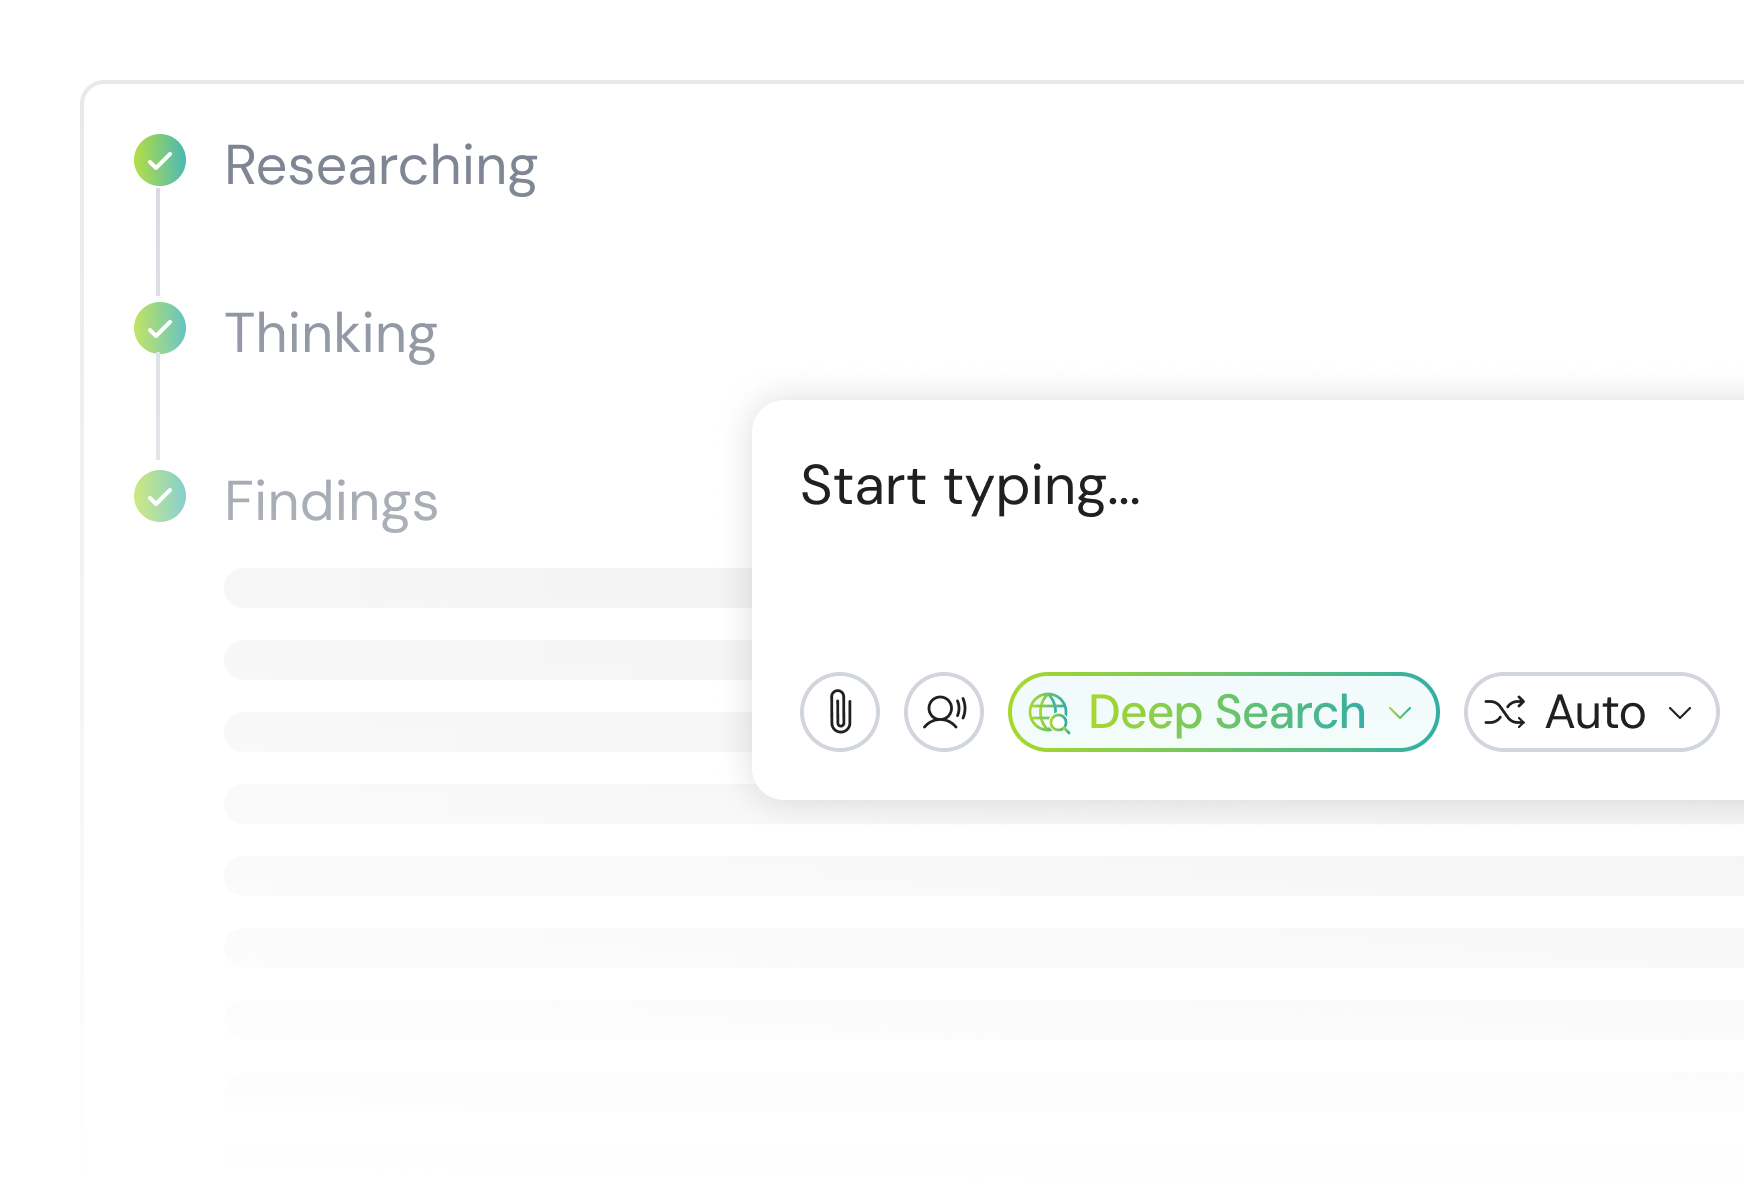Click the globe icon in Deep Search
1744x1200 pixels.
click(1049, 712)
